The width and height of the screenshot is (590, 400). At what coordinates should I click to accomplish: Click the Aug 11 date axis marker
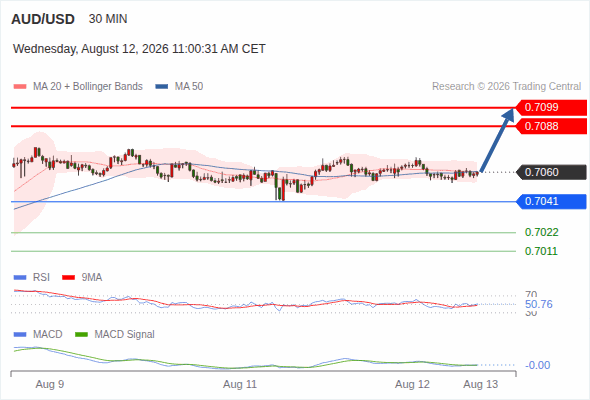240,385
